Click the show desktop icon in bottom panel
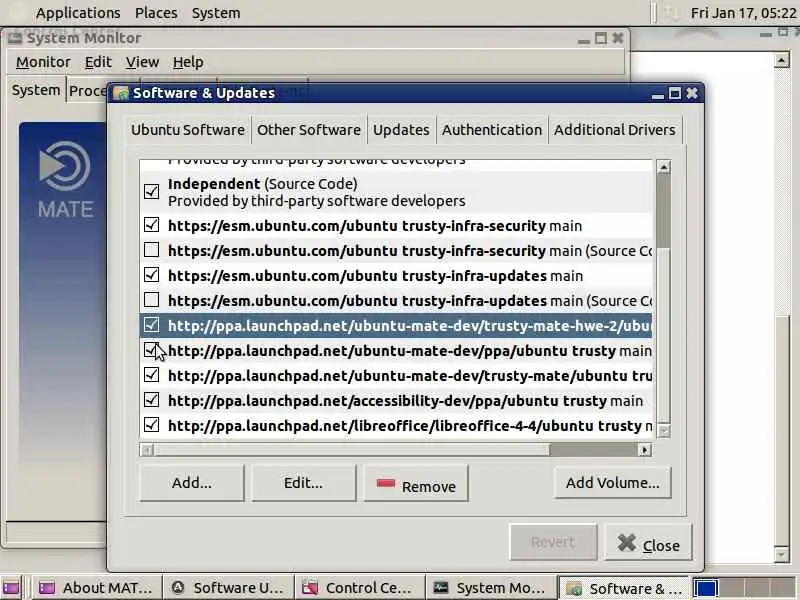This screenshot has height=600, width=800. 11,588
